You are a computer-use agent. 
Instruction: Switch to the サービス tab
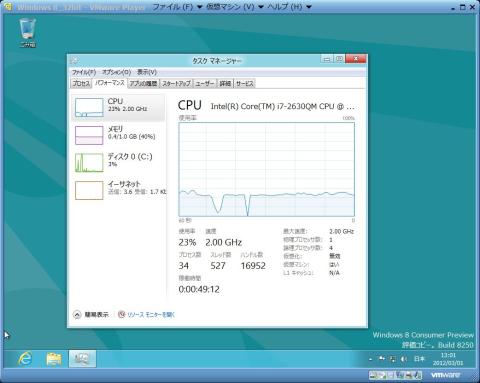[x=245, y=83]
